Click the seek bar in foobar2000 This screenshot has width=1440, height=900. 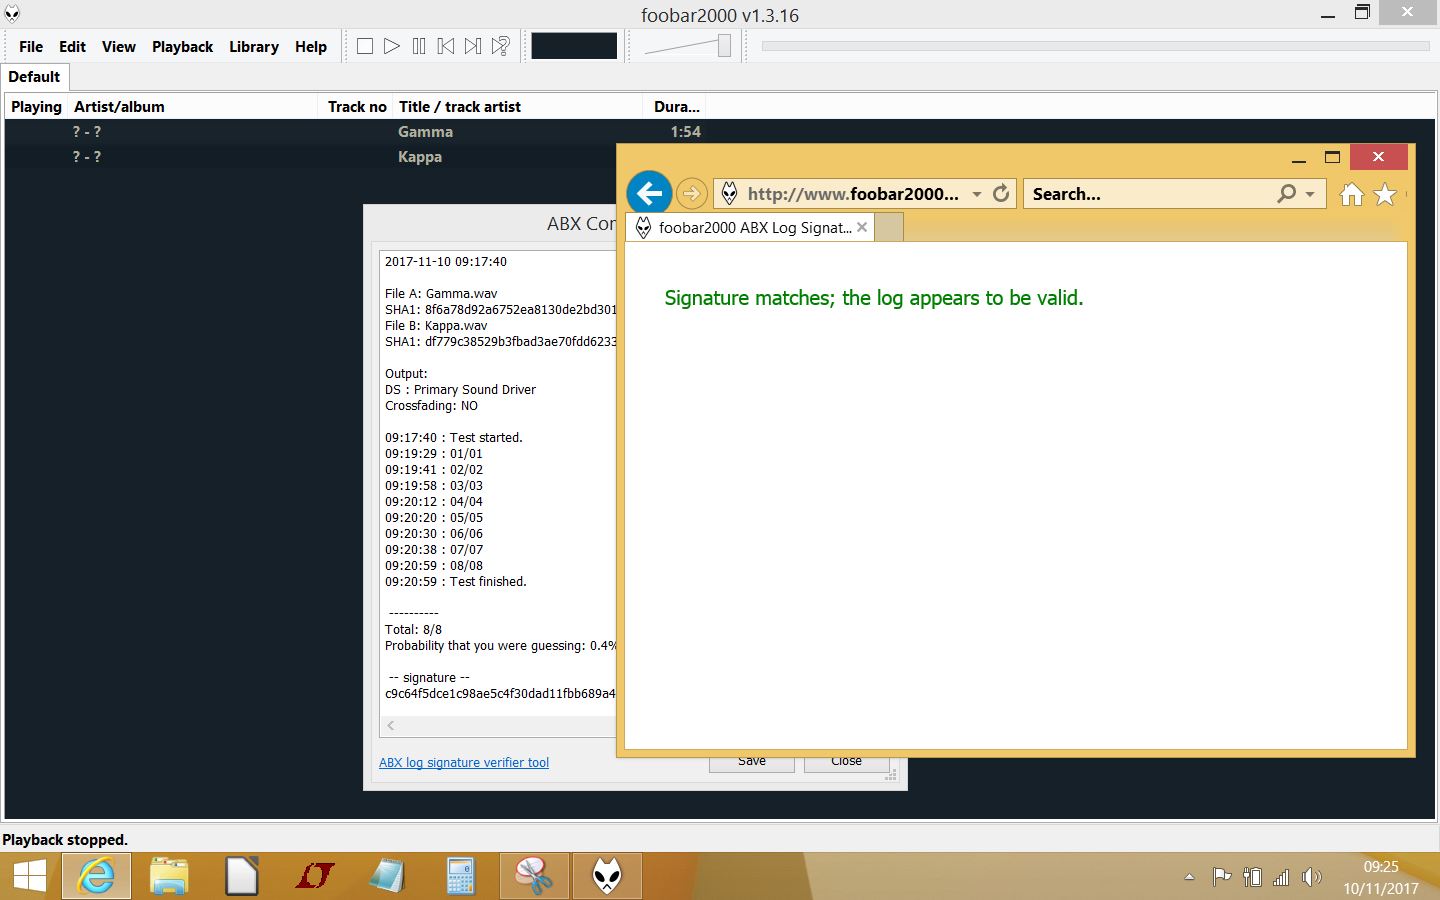point(1095,46)
